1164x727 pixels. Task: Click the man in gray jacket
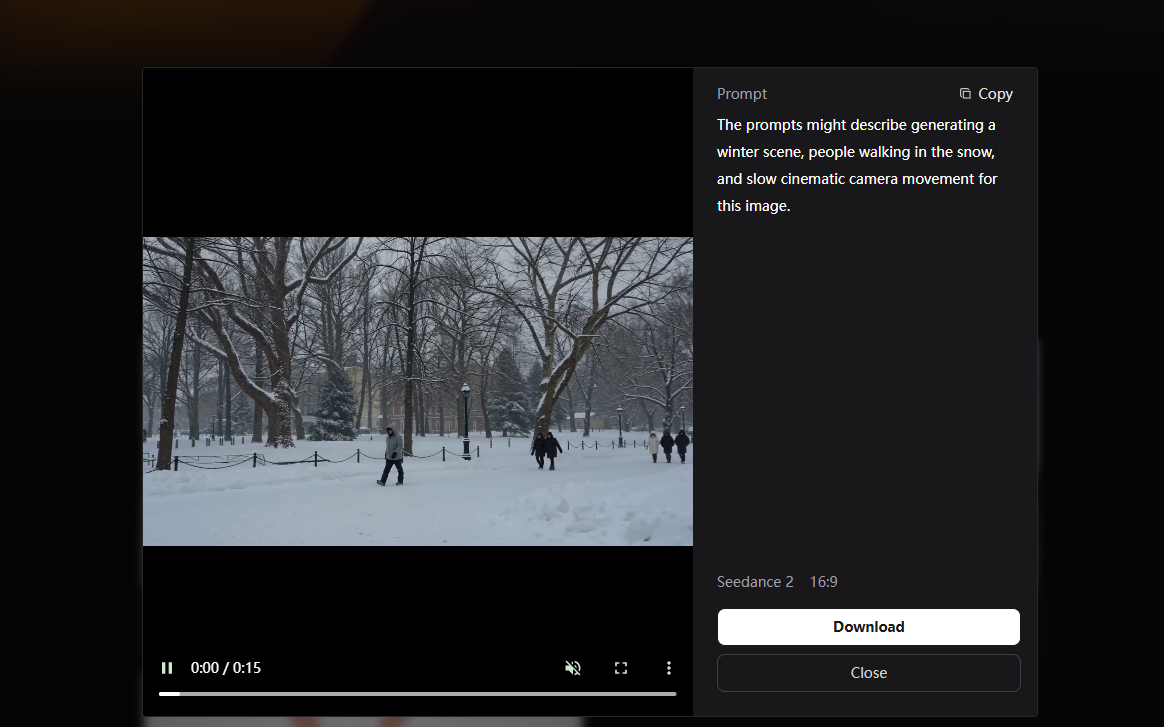393,455
